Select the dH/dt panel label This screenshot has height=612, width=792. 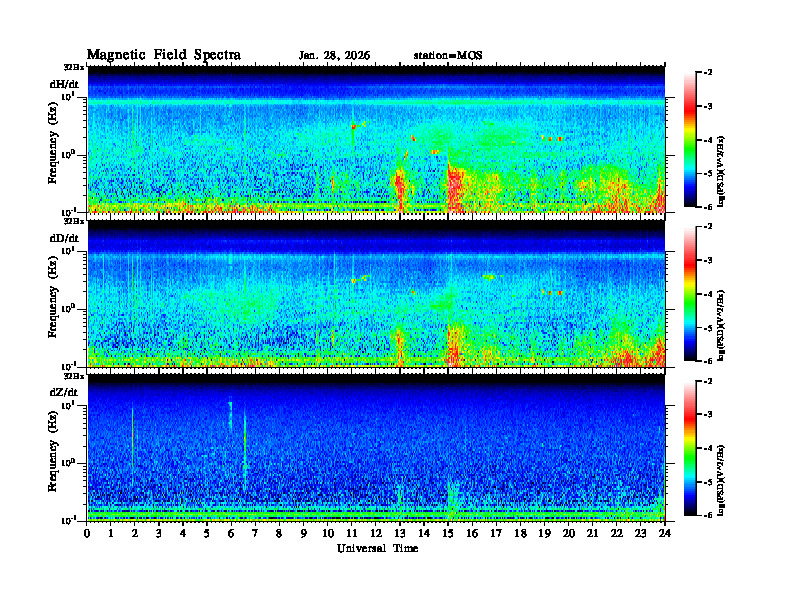tap(64, 85)
